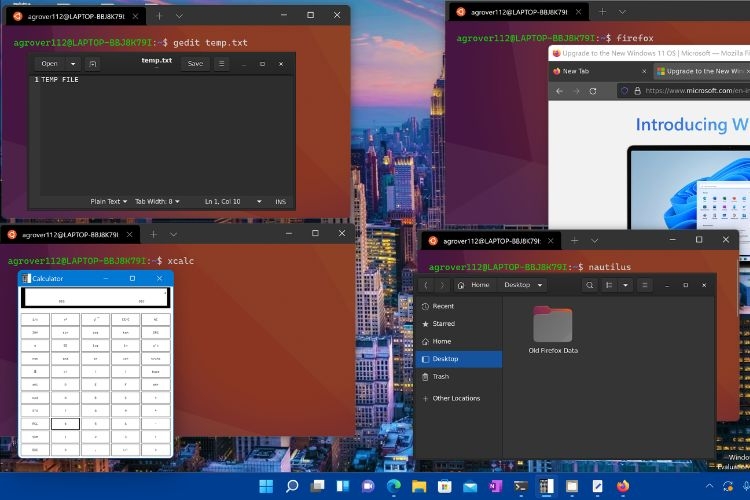
Task: Open the Windows Start menu
Action: (265, 487)
